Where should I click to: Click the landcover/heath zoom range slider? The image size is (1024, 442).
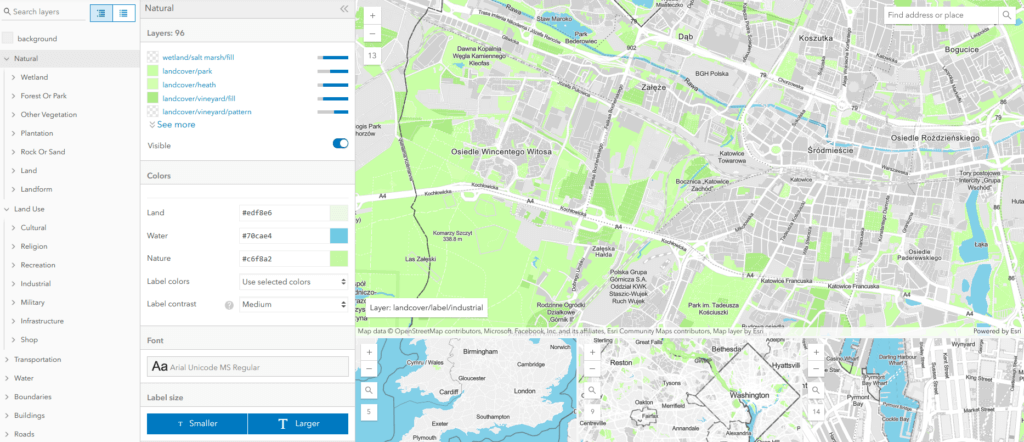tap(333, 85)
